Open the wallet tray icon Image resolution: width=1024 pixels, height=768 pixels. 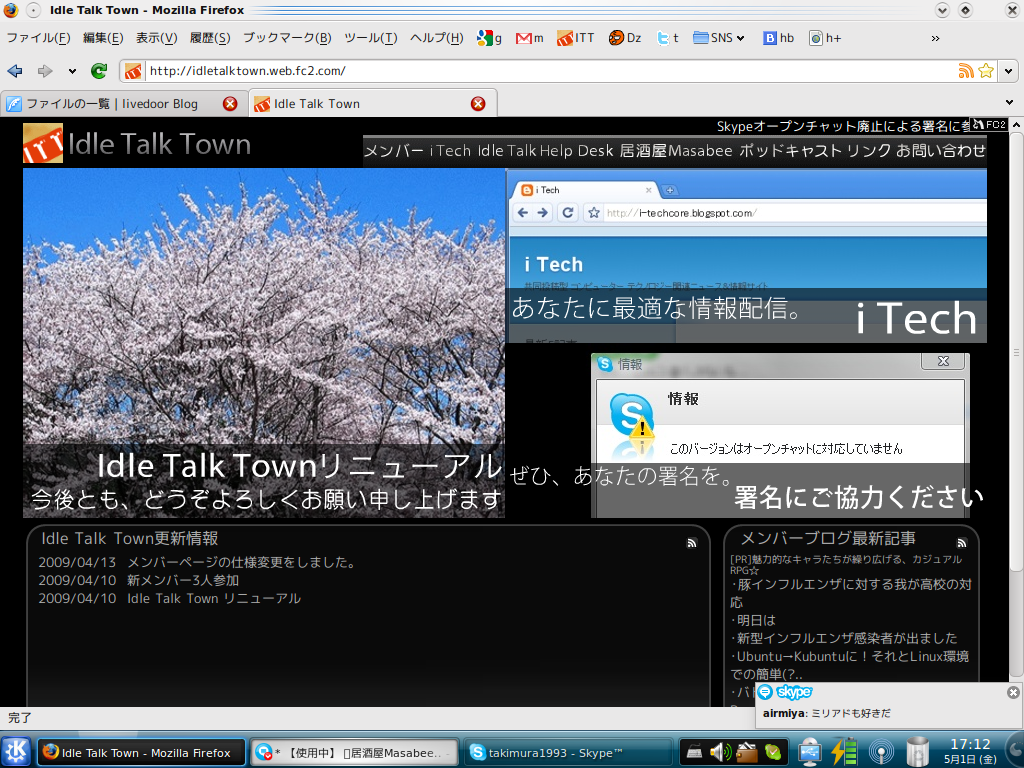(x=746, y=752)
